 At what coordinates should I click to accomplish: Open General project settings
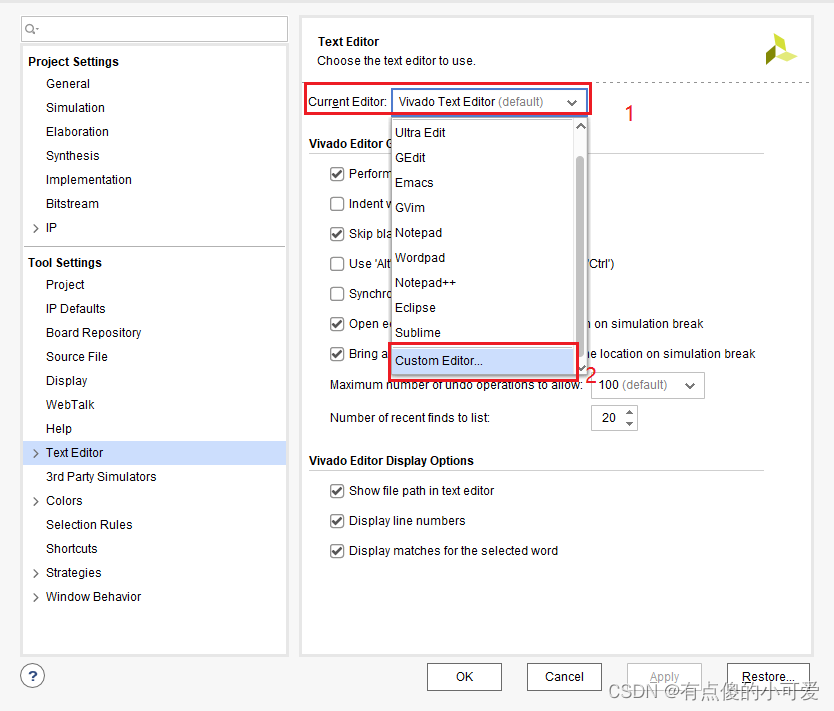pyautogui.click(x=68, y=84)
